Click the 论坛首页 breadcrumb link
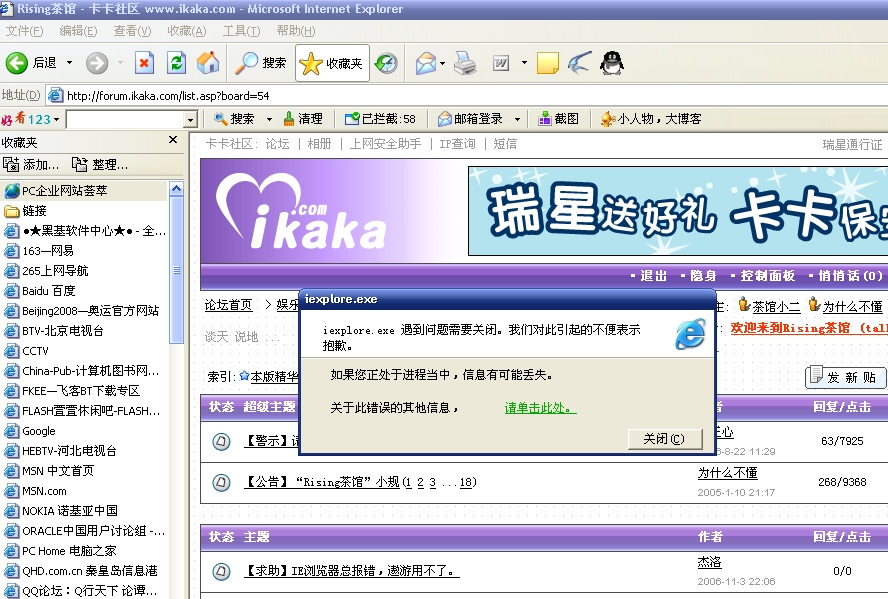This screenshot has width=888, height=599. pyautogui.click(x=228, y=305)
